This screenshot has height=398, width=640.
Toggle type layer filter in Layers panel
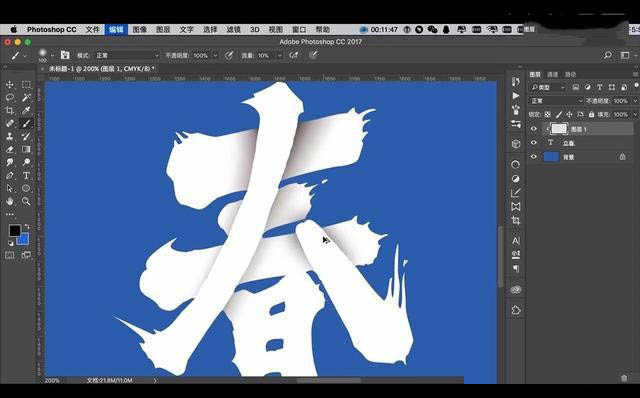coord(600,87)
